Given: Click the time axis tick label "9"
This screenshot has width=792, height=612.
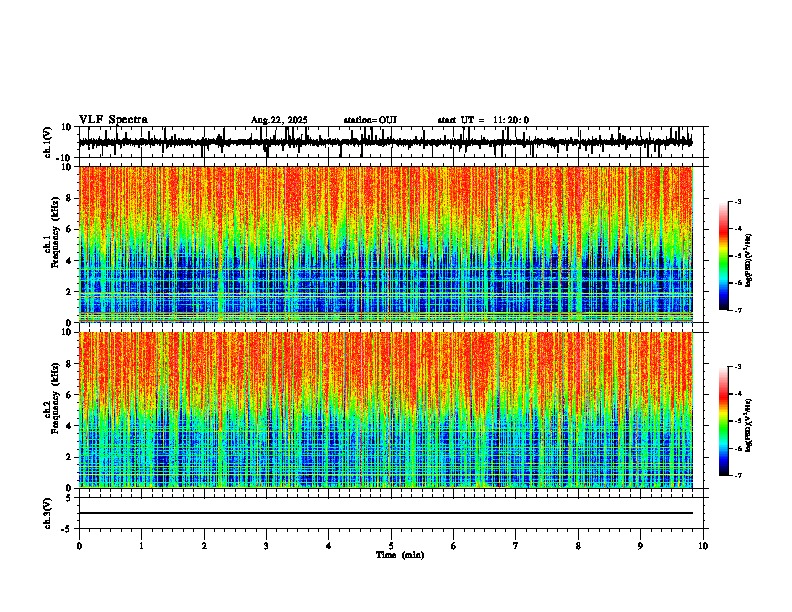Looking at the screenshot, I should click(x=640, y=546).
